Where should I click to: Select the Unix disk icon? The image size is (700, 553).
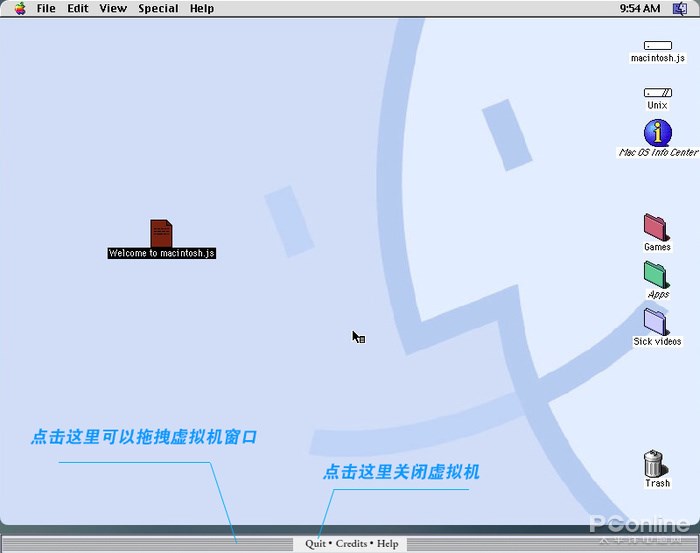[658, 92]
